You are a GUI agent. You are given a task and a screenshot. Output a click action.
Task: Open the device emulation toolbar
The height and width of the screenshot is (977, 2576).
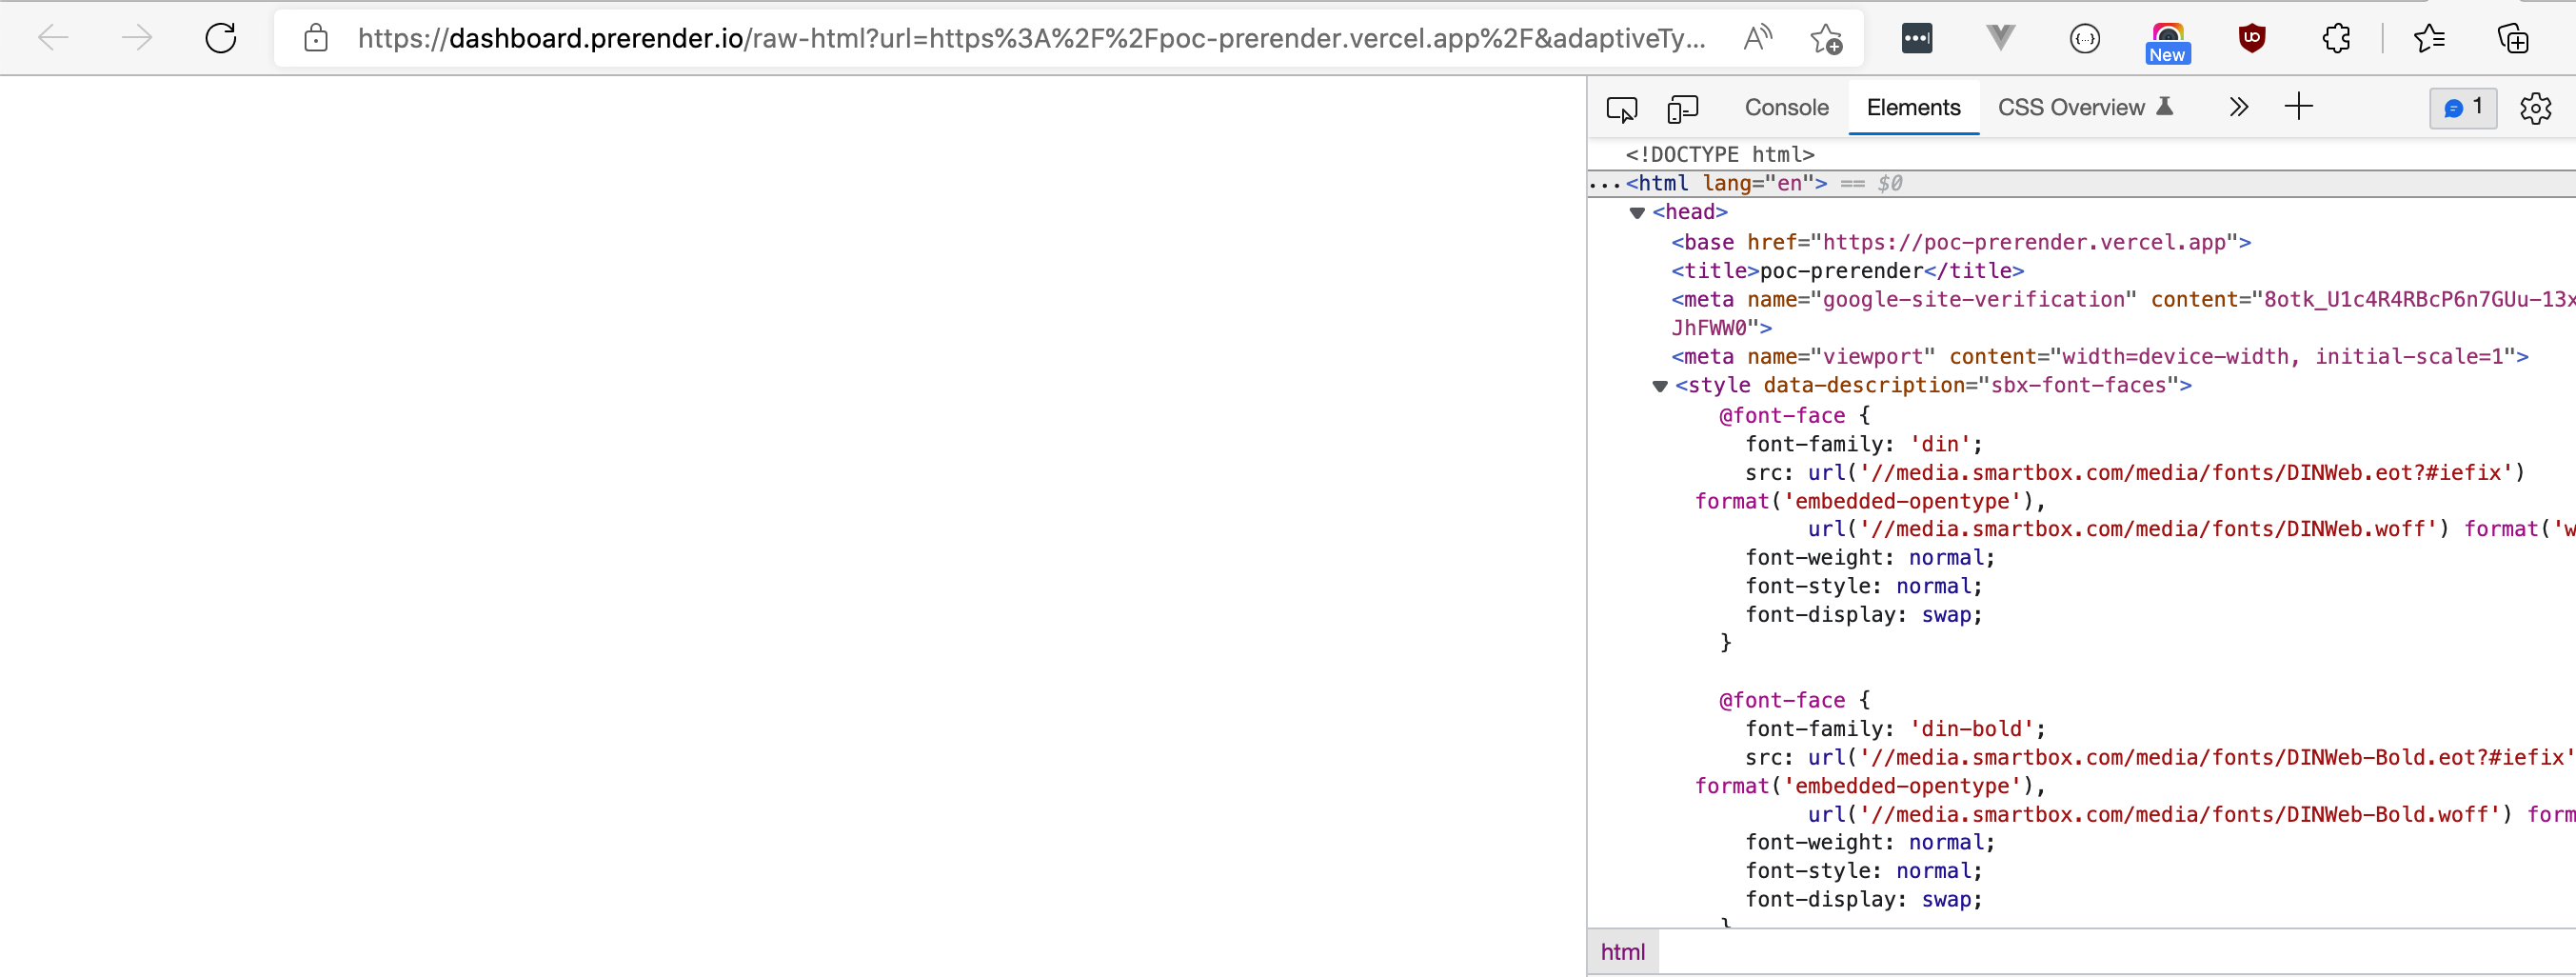click(x=1683, y=108)
